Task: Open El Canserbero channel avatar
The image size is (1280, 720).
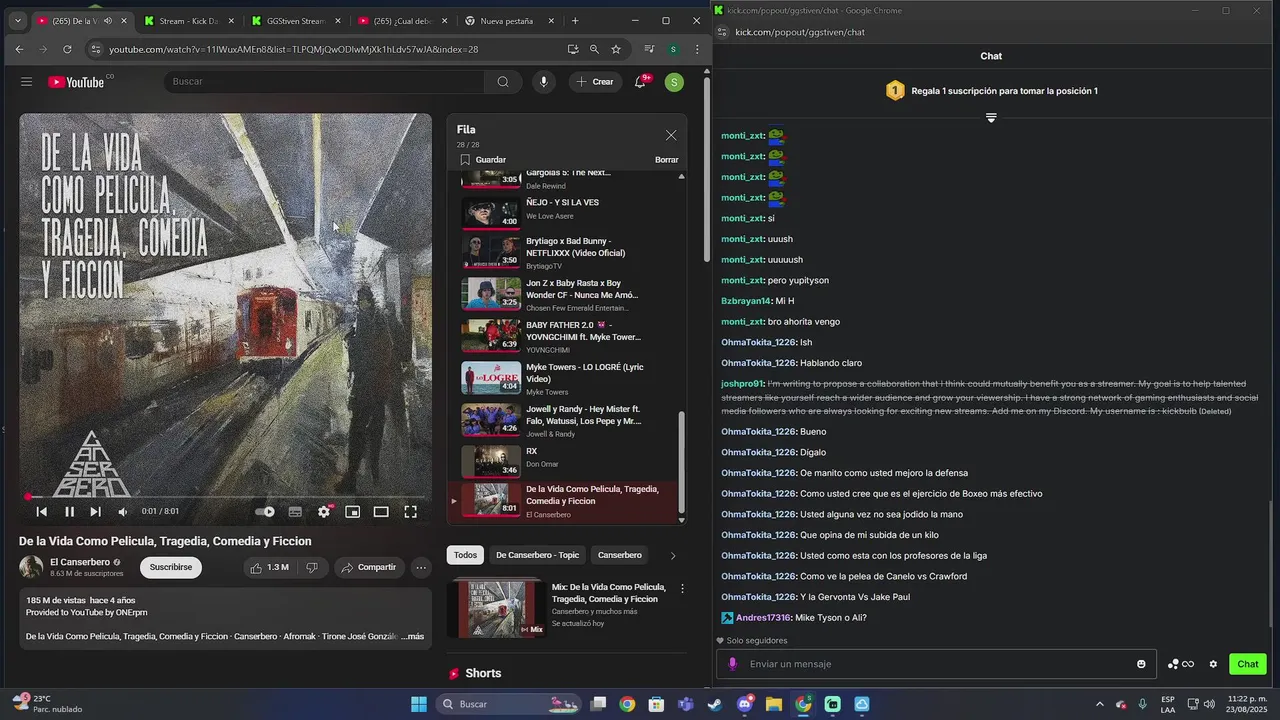Action: click(31, 567)
